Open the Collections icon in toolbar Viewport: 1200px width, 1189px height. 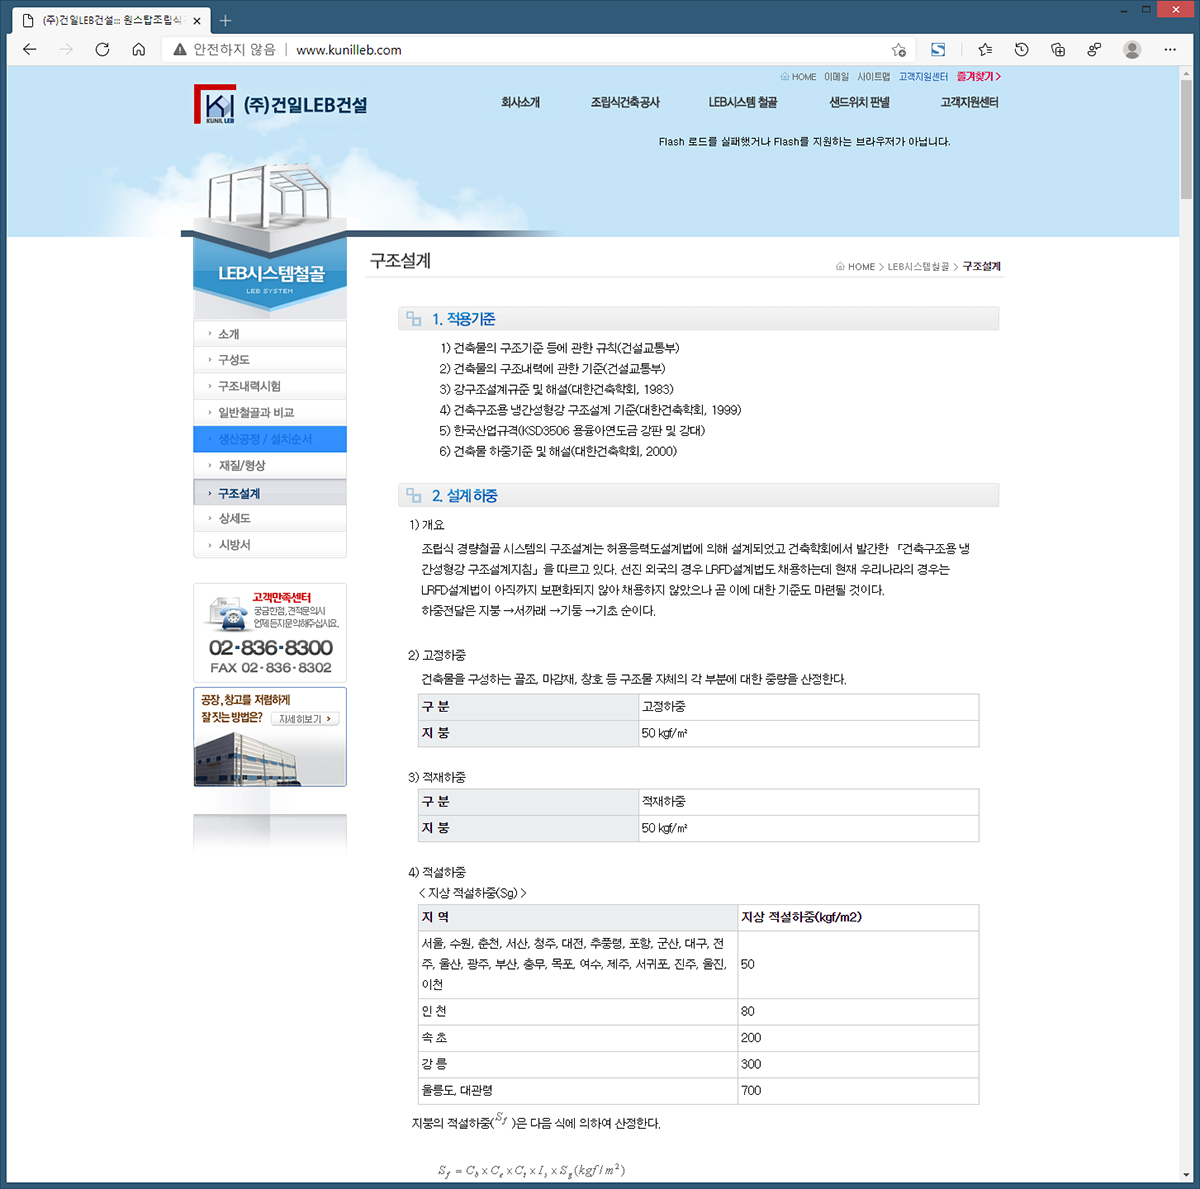click(1058, 50)
